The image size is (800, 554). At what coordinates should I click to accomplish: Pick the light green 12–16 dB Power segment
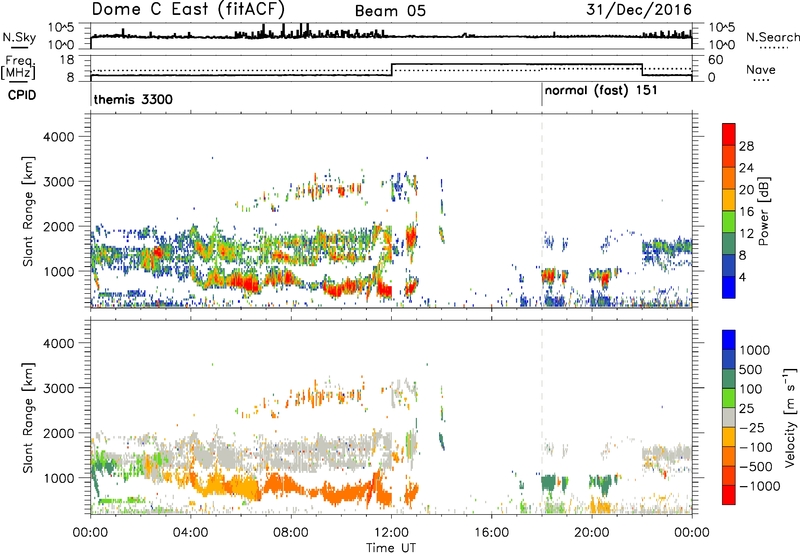(x=729, y=222)
